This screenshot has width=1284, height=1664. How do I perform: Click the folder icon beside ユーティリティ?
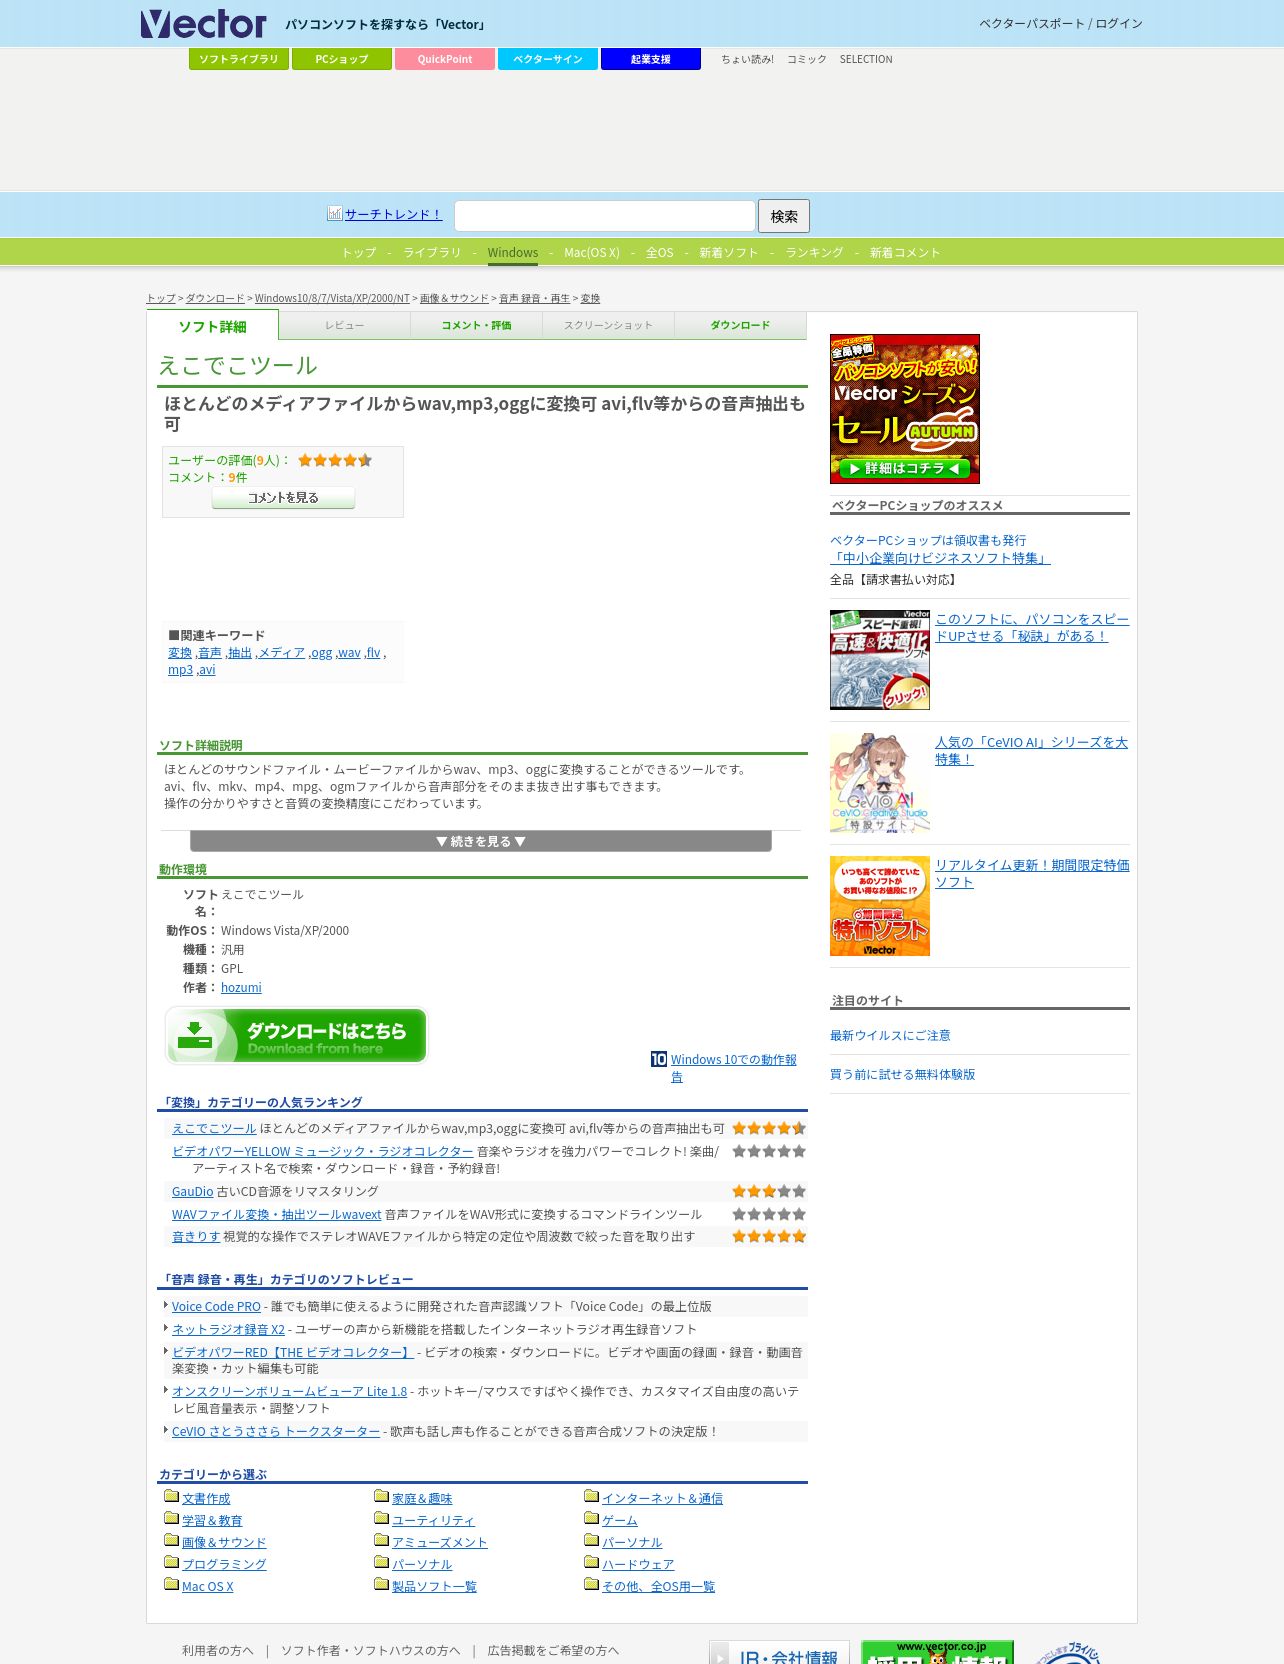click(x=381, y=1518)
